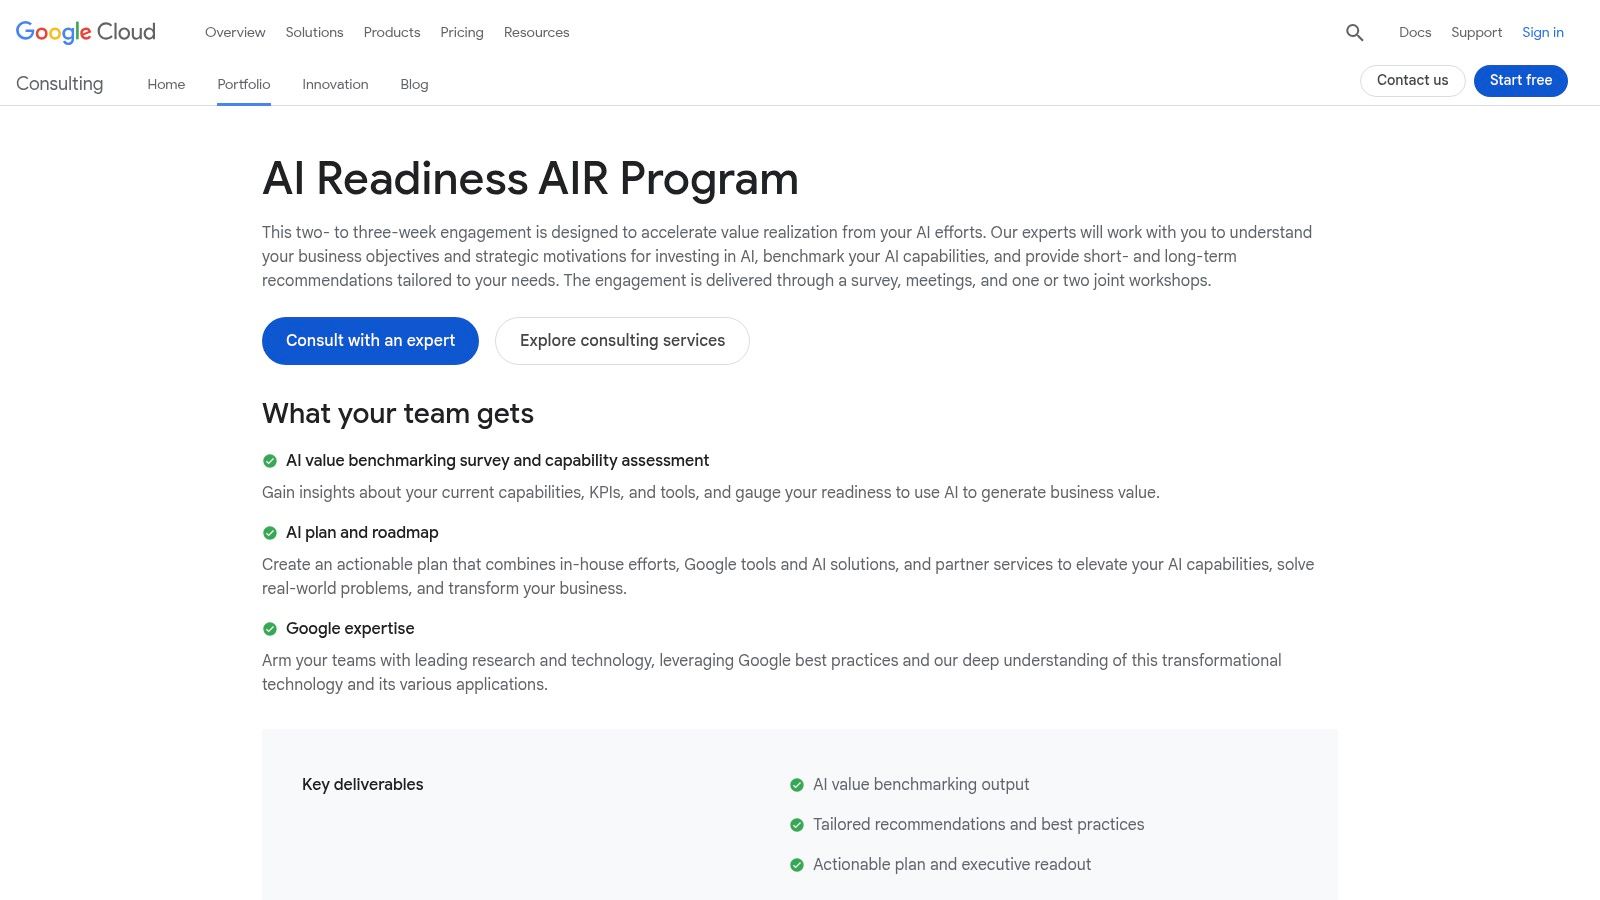Click the paragraph starting with Gain insights
The height and width of the screenshot is (900, 1600).
pyautogui.click(x=711, y=493)
